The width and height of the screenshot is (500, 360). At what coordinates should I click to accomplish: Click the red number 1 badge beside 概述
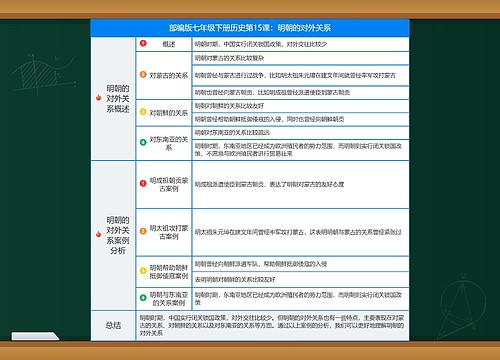pos(143,43)
